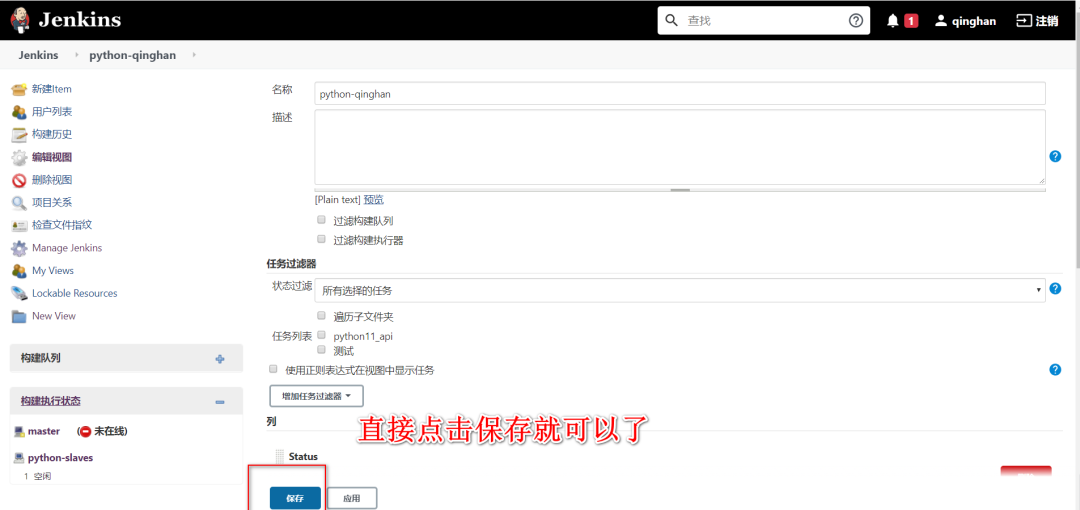Viewport: 1080px width, 510px height.
Task: Click the Manage Jenkins gear icon
Action: [x=19, y=248]
